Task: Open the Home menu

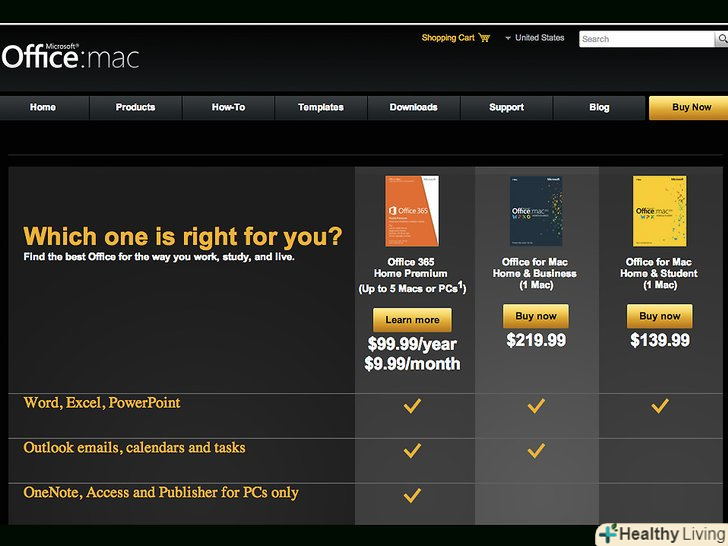Action: 43,107
